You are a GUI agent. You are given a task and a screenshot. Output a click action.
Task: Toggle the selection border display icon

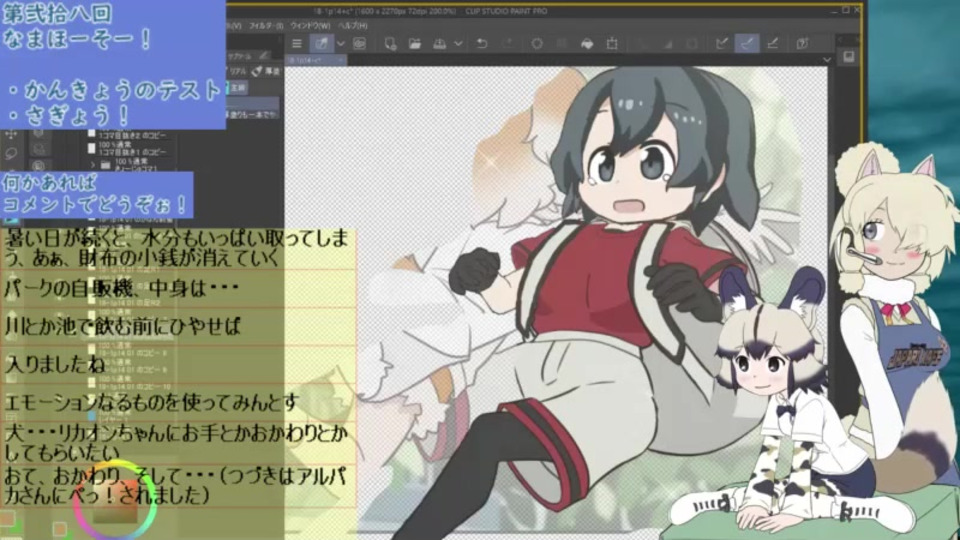692,43
